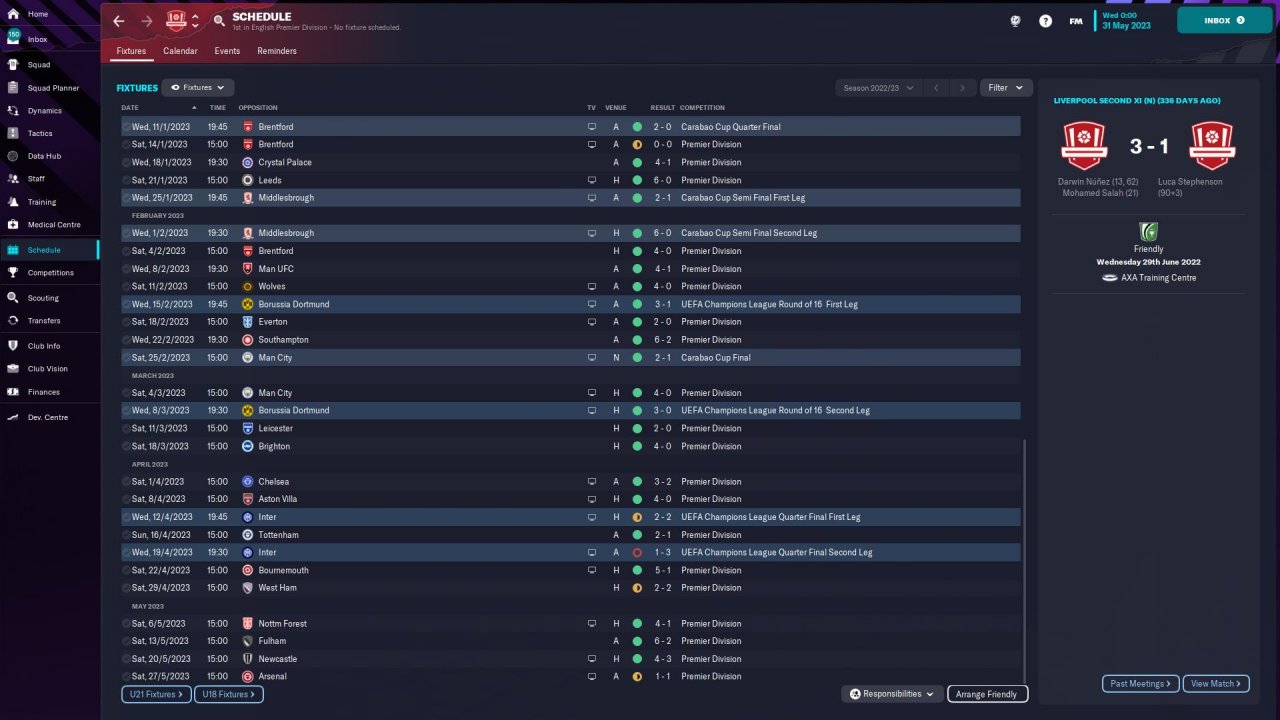Open the Season 2022/23 dropdown
This screenshot has width=1280, height=720.
coord(879,88)
